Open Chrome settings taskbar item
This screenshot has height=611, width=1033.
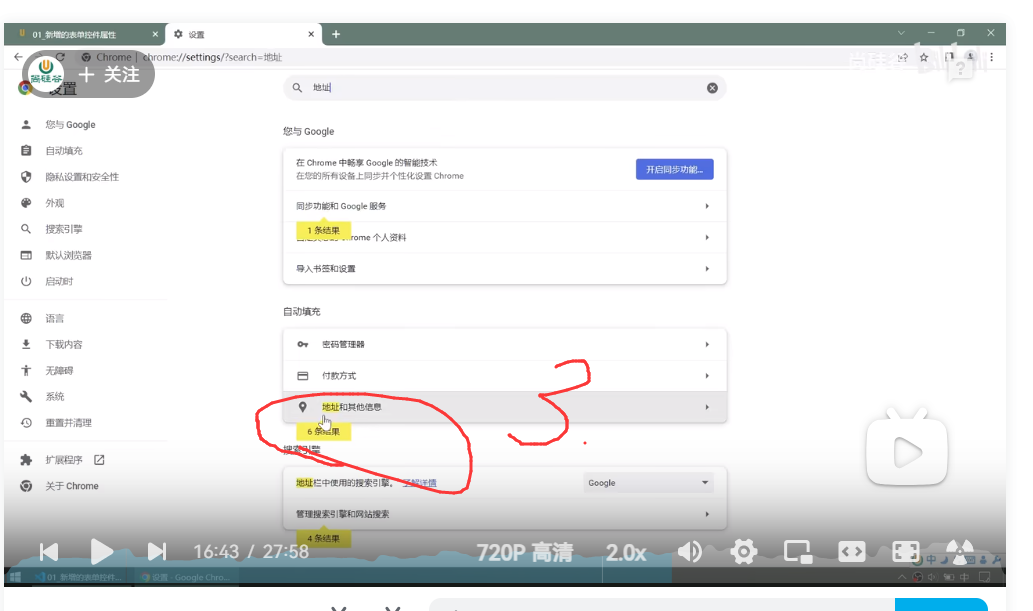click(x=186, y=577)
